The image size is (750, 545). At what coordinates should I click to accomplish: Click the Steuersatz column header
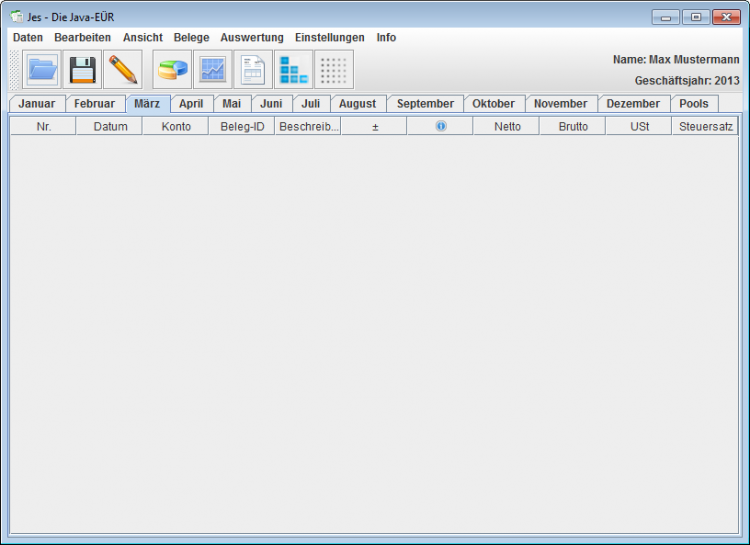[x=706, y=127]
